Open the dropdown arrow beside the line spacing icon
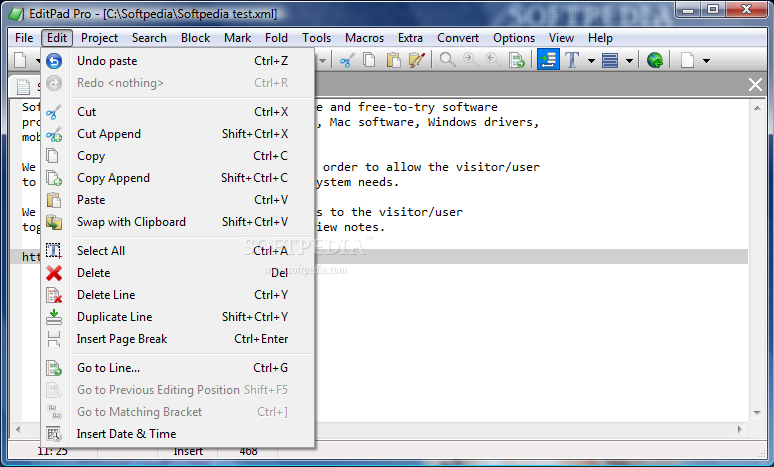Viewport: 774px width, 467px height. click(x=629, y=61)
